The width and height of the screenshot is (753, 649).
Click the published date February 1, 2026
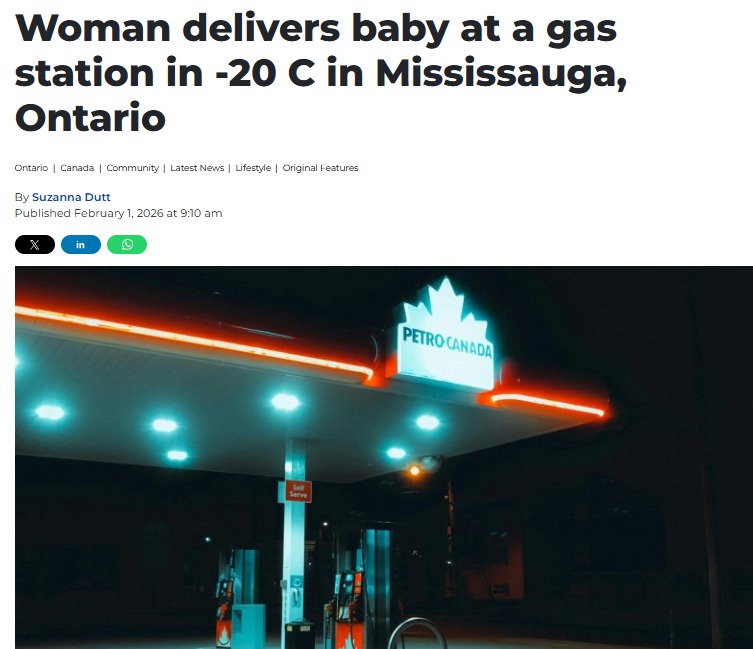pos(119,213)
